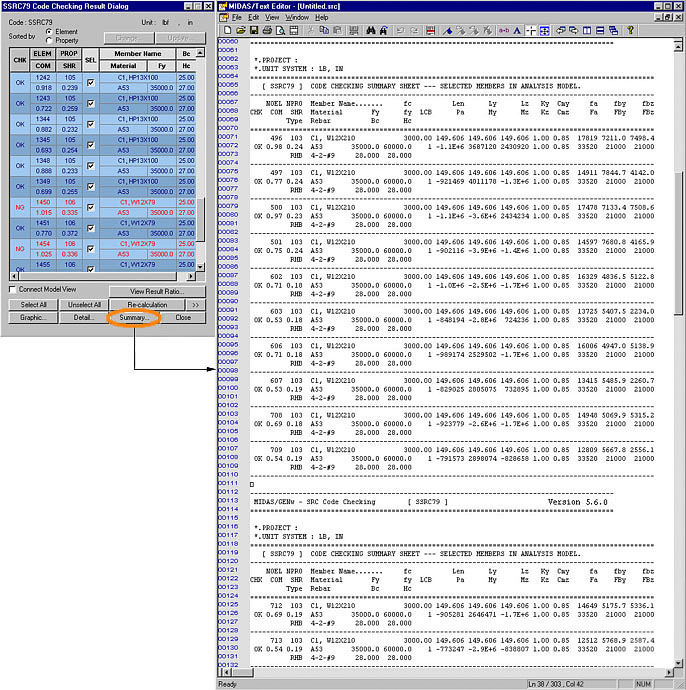Screen dimensions: 686x690
Task: Click the Open file folder icon
Action: 240,31
